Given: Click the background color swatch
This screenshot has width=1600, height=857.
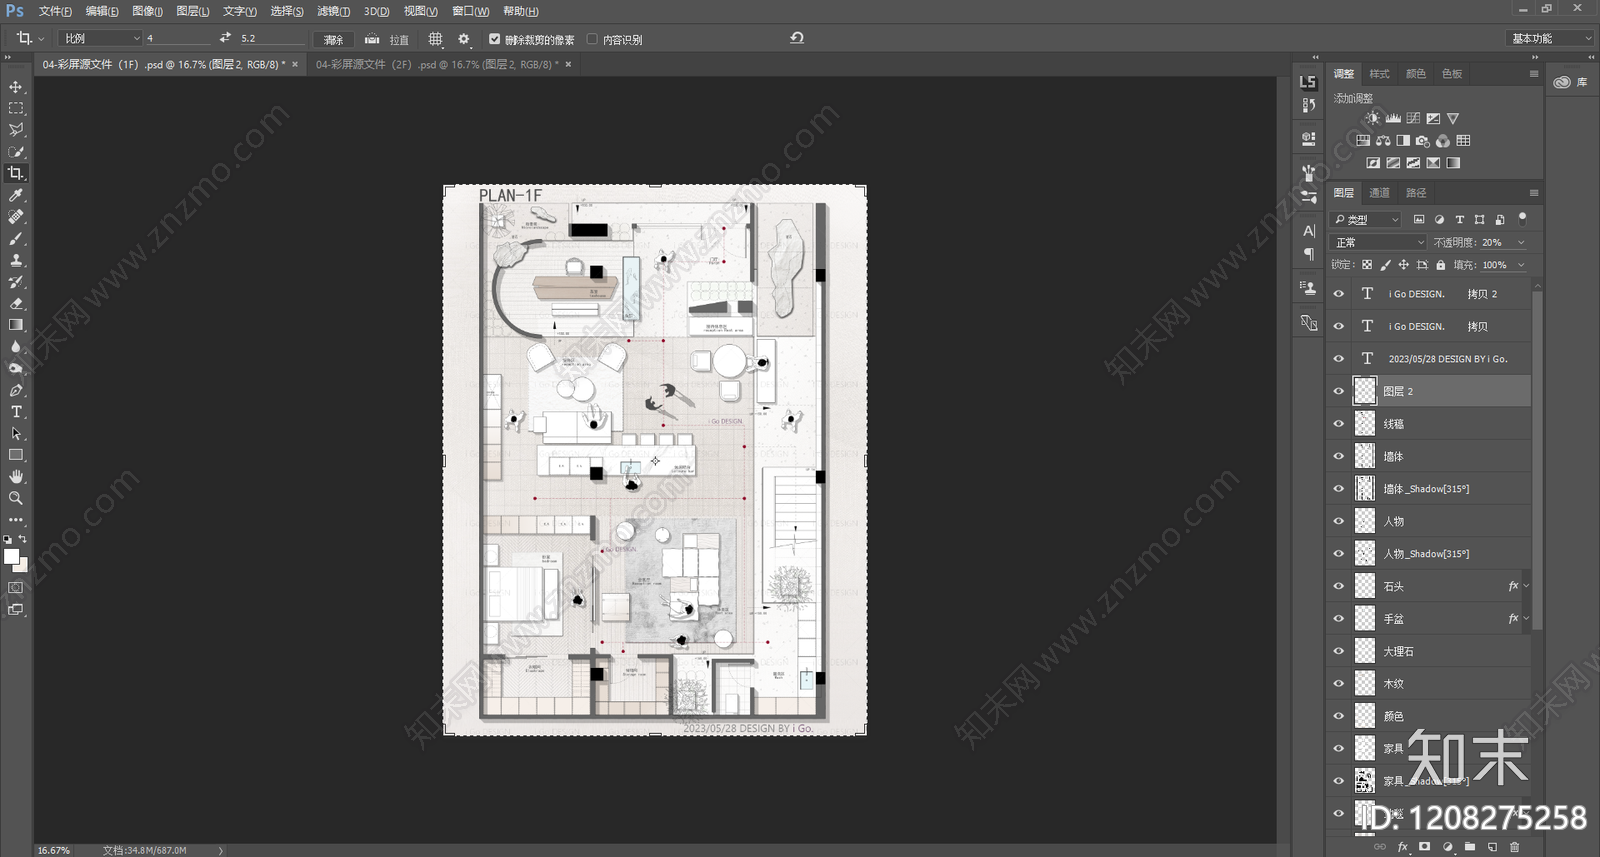Looking at the screenshot, I should pyautogui.click(x=21, y=565).
